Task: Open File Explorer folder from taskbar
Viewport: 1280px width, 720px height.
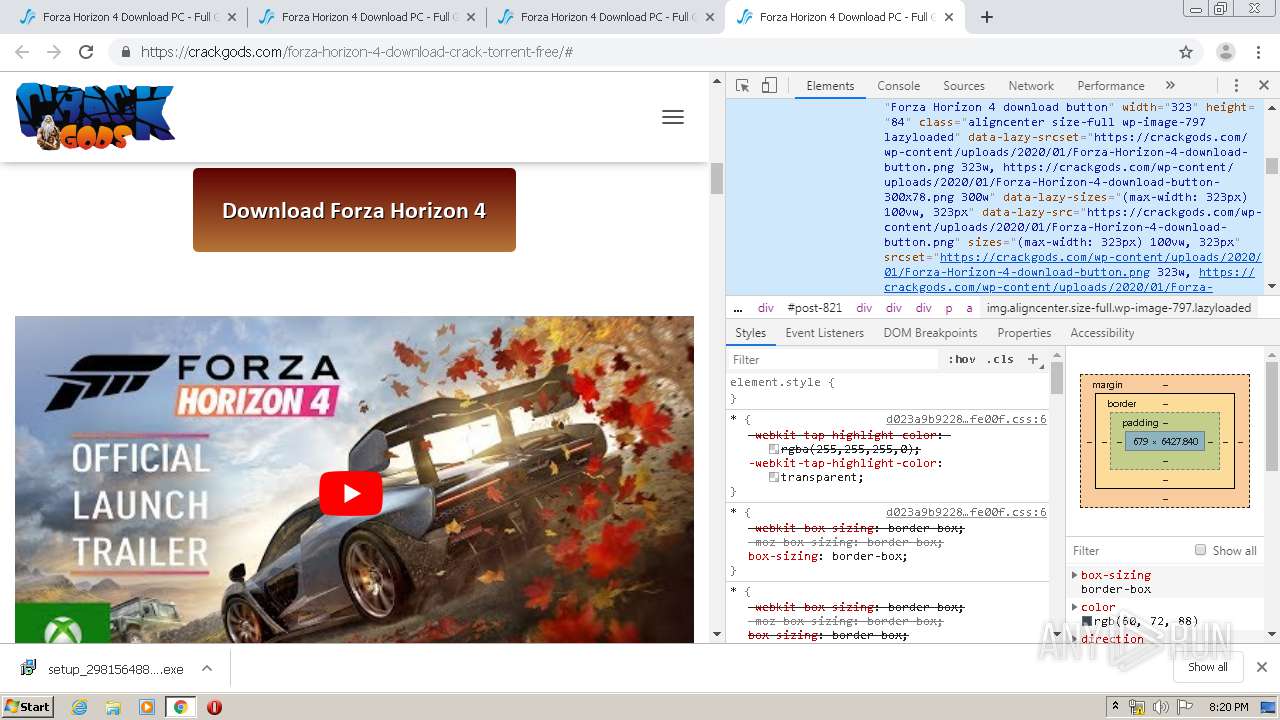Action: pyautogui.click(x=113, y=707)
